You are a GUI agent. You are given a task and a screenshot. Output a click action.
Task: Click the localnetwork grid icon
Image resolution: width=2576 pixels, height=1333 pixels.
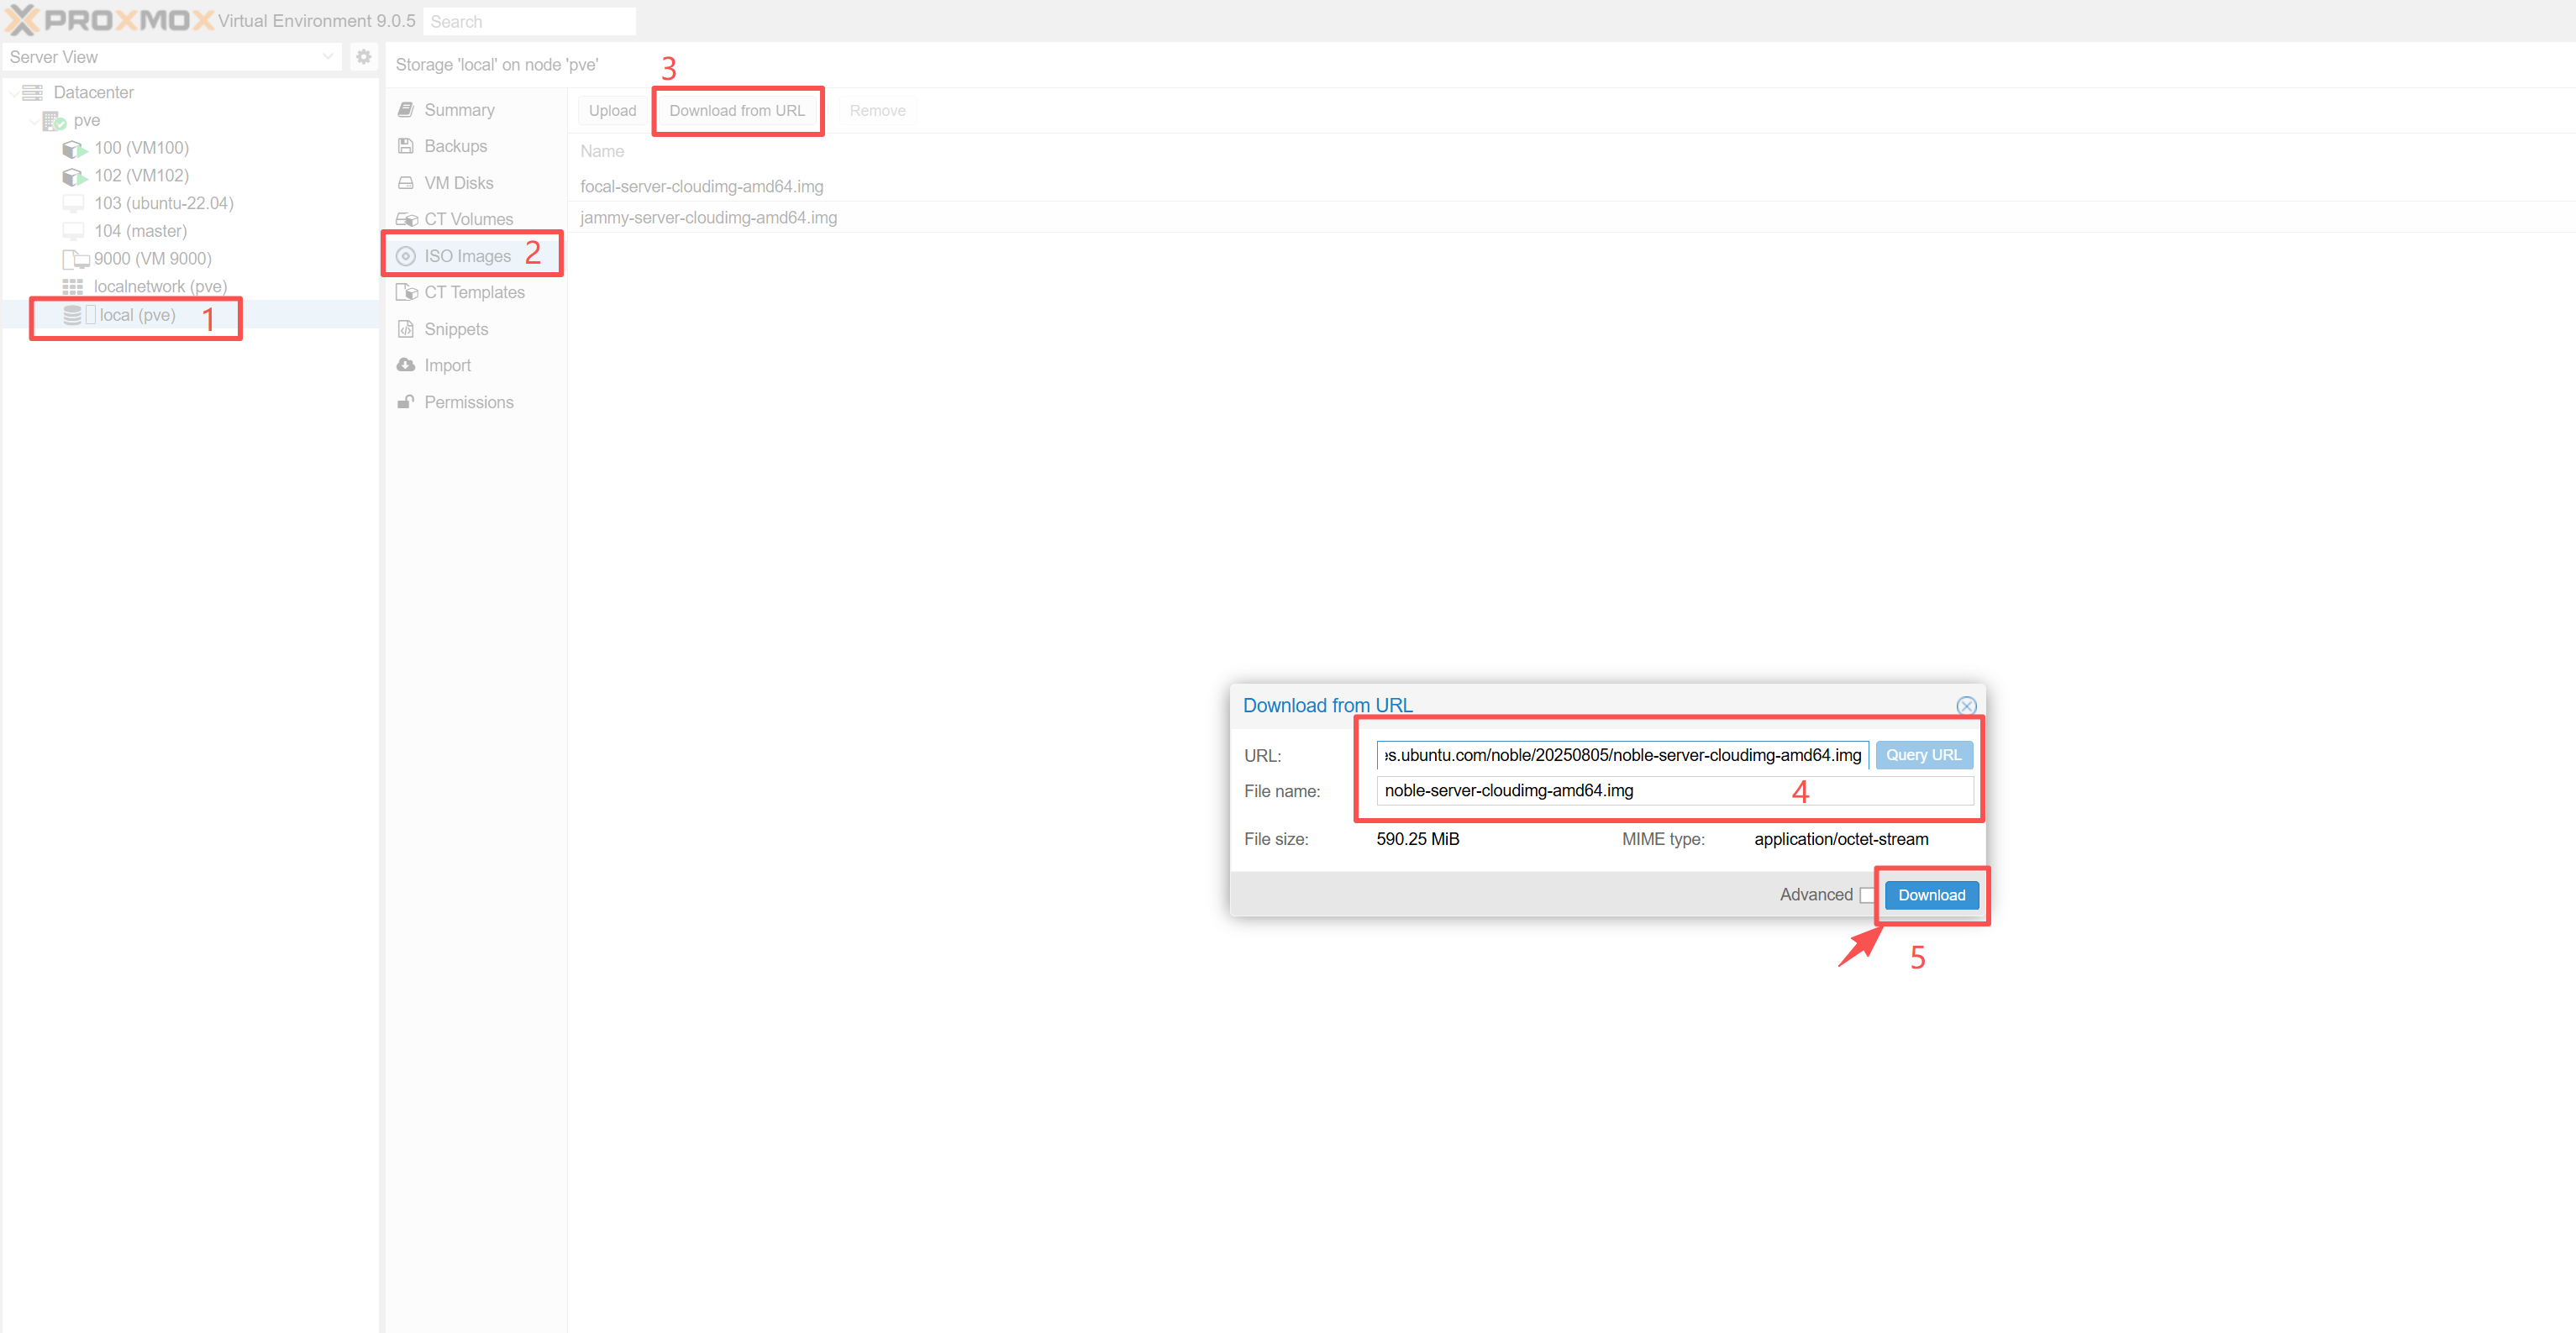(x=73, y=287)
